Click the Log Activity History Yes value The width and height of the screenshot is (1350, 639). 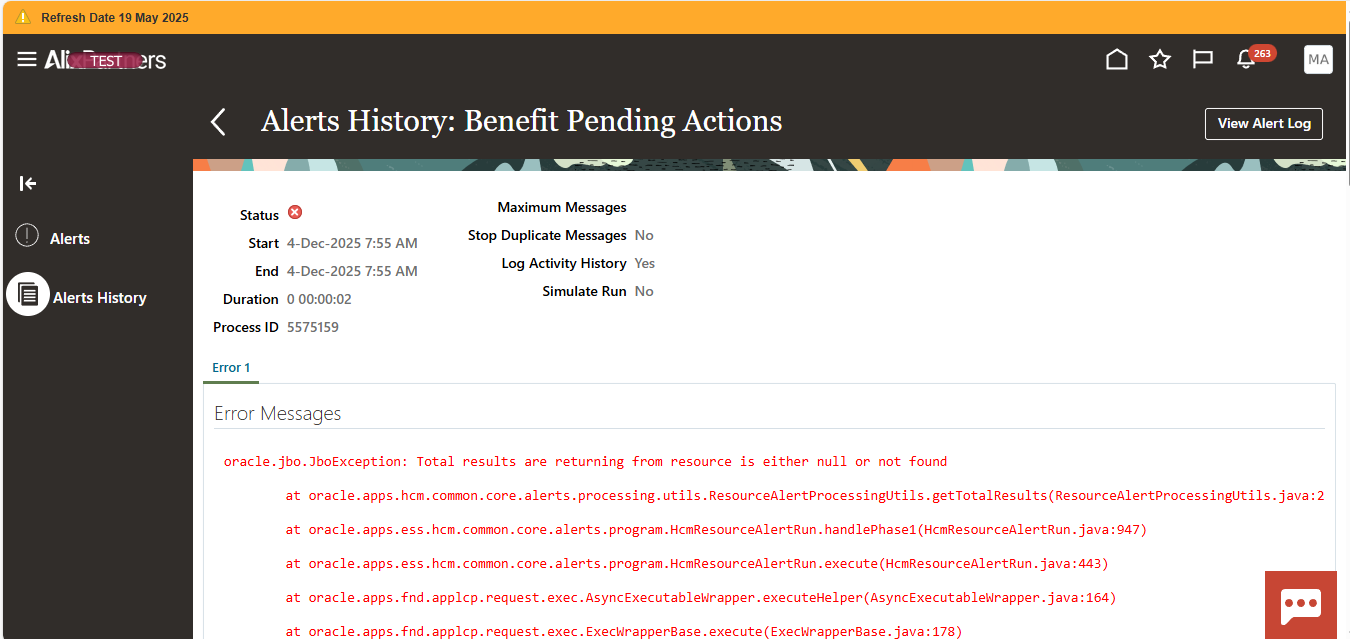[645, 263]
